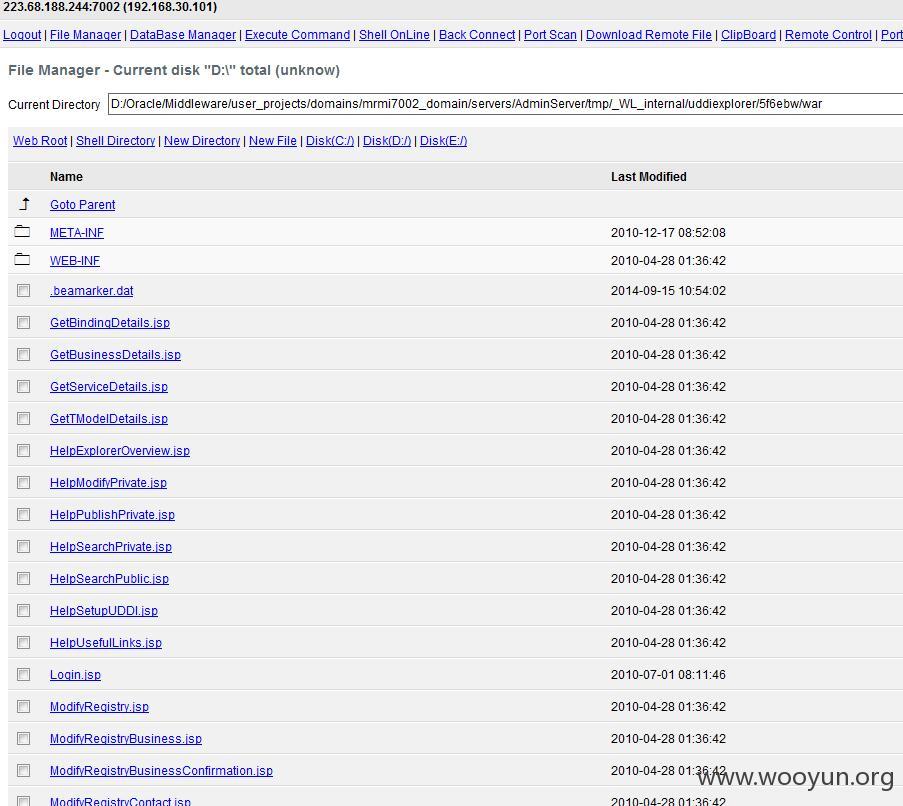This screenshot has width=903, height=806.
Task: Mark the HelpExplorerOverview.jsp checkbox
Action: point(24,450)
